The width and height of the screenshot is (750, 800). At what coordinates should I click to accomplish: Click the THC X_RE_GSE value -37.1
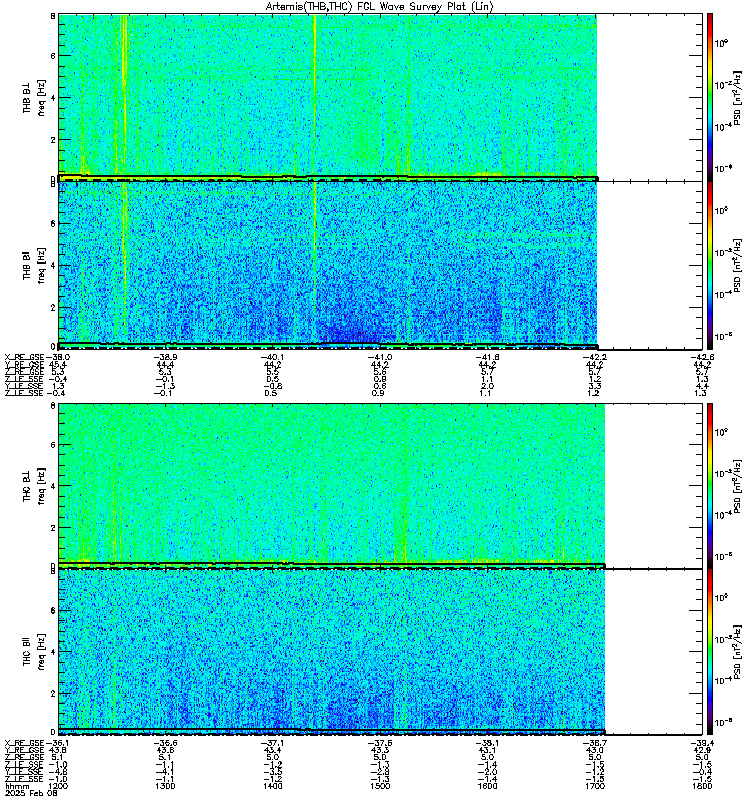click(272, 743)
